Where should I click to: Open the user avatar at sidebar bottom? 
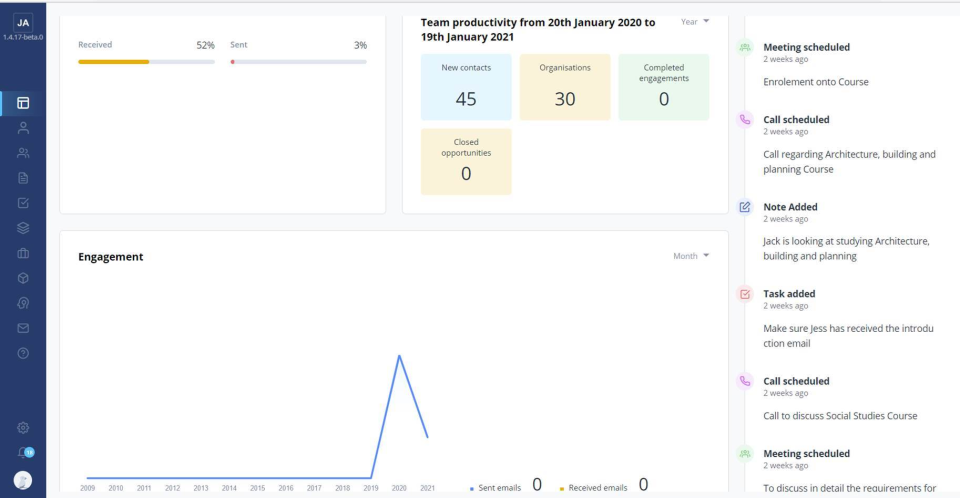(x=23, y=480)
